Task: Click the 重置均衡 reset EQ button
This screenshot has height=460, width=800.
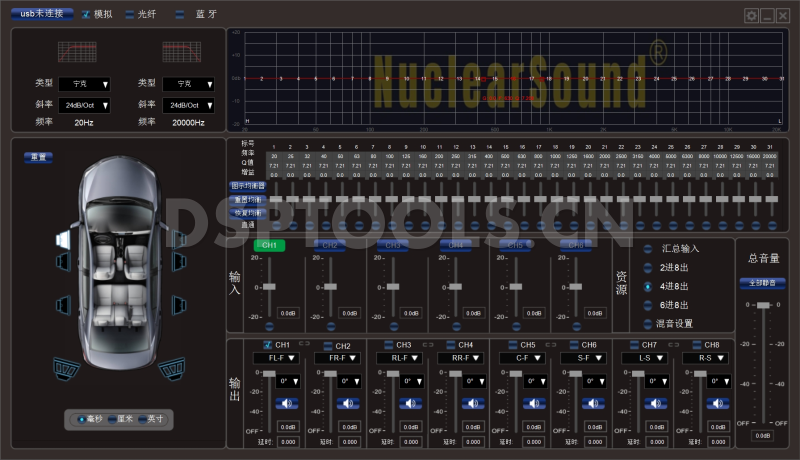Action: (248, 200)
